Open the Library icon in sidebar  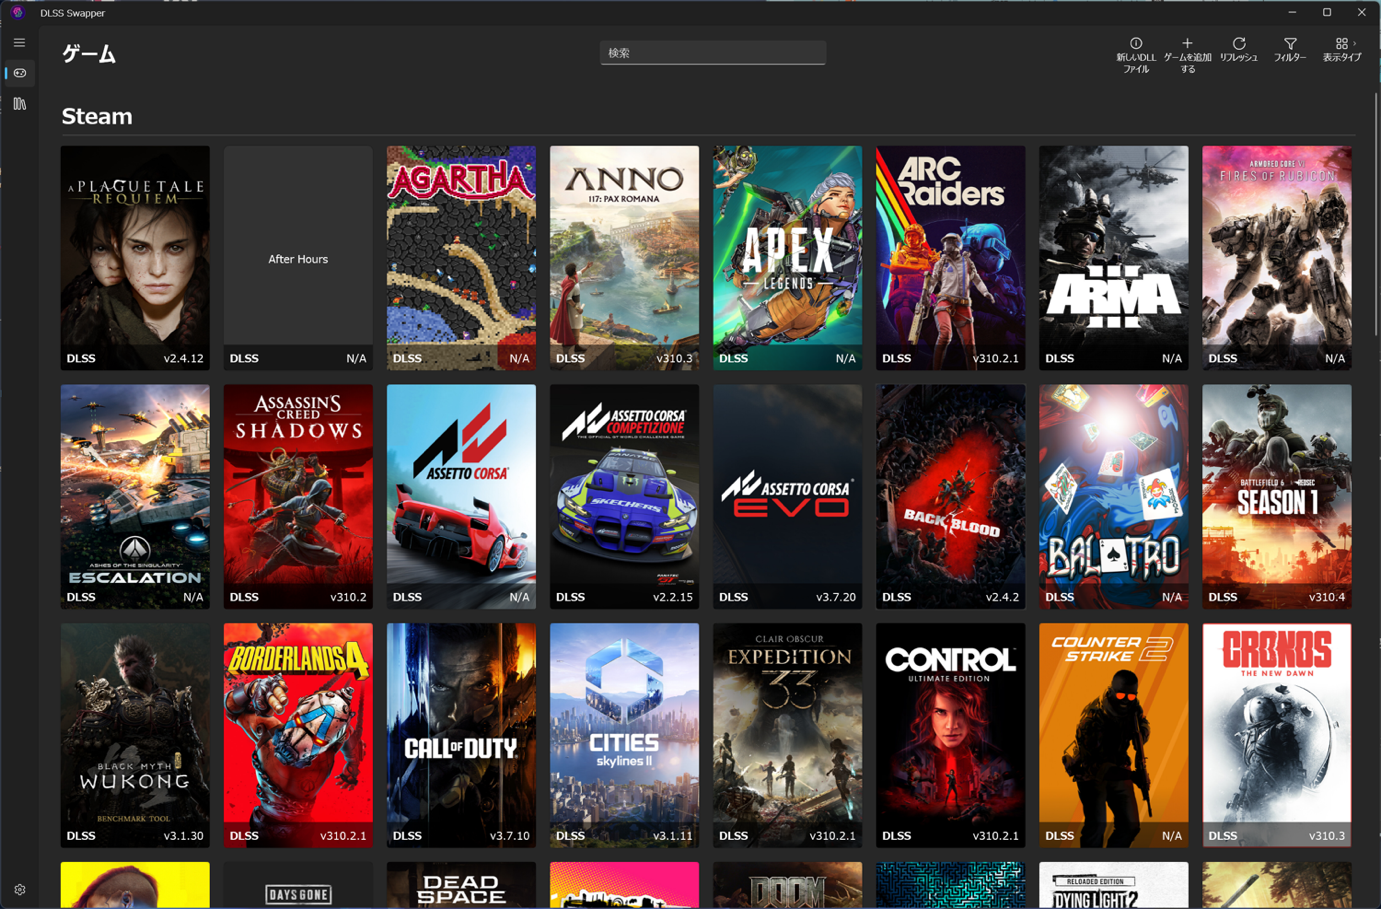point(19,104)
